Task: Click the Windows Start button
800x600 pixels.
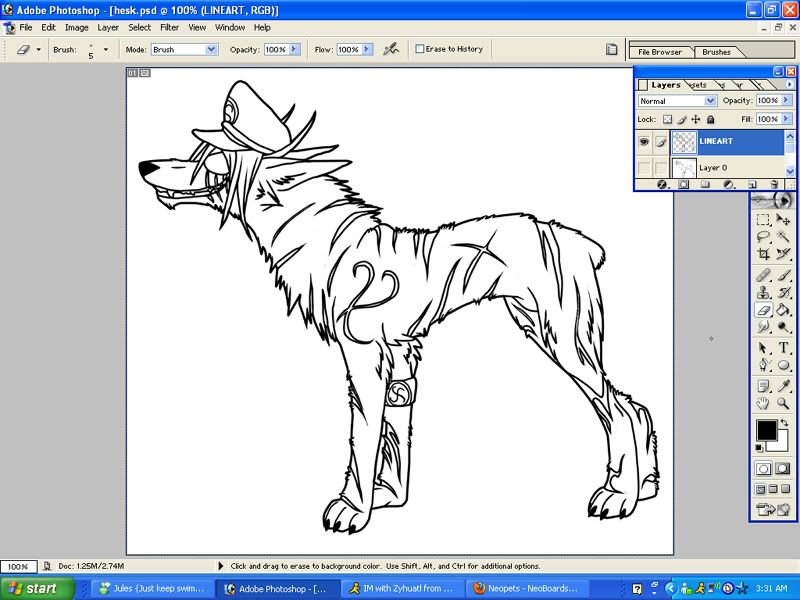Action: (x=30, y=588)
